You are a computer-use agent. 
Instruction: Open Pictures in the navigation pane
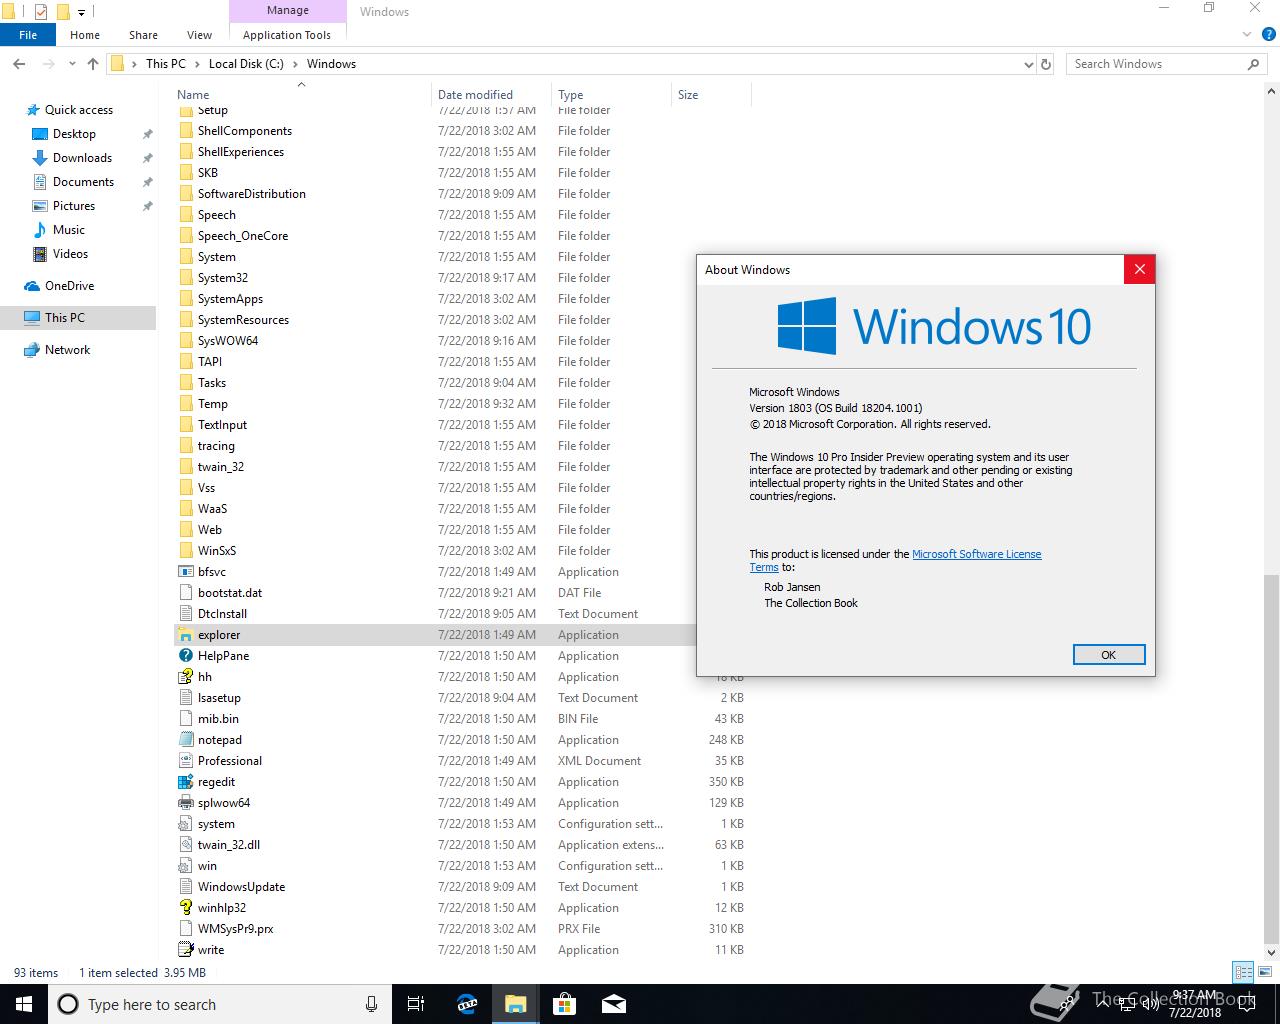pos(74,206)
